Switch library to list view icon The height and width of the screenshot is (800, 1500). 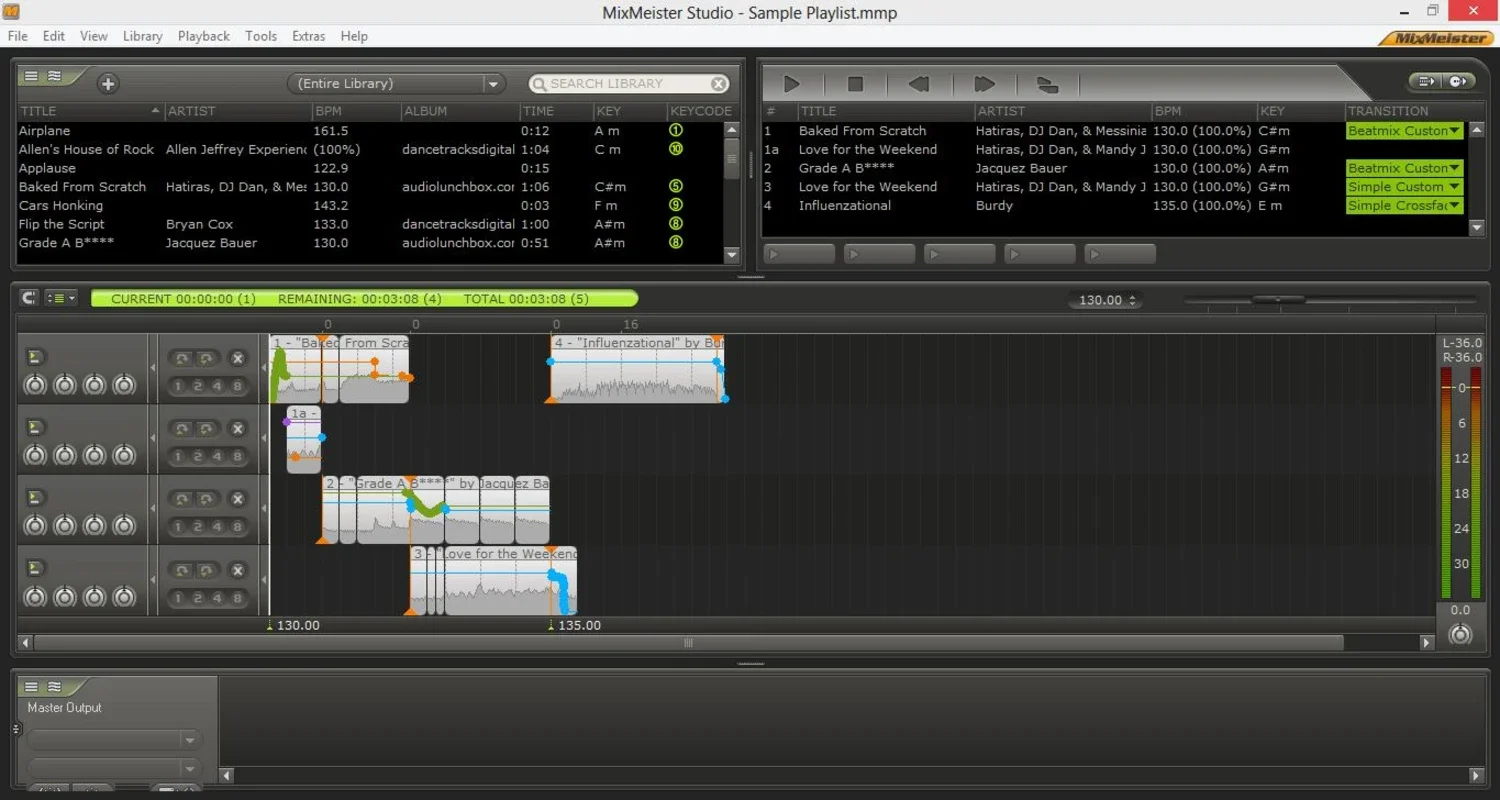coord(32,76)
